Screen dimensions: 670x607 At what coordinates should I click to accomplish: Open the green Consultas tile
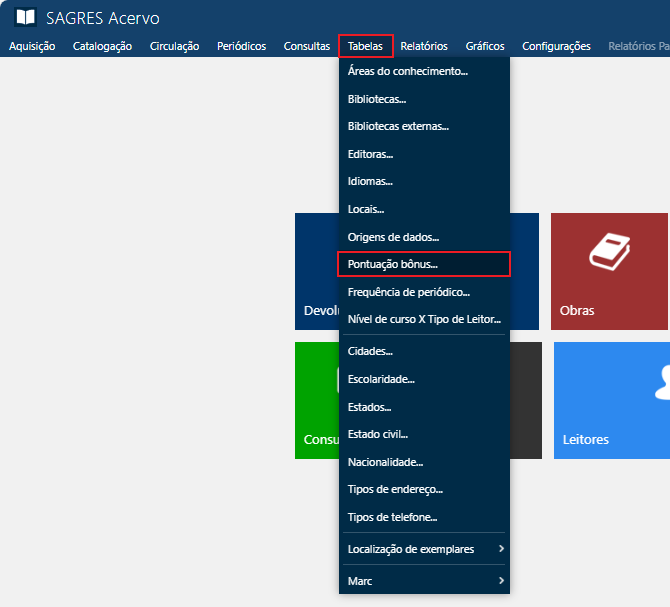point(317,401)
